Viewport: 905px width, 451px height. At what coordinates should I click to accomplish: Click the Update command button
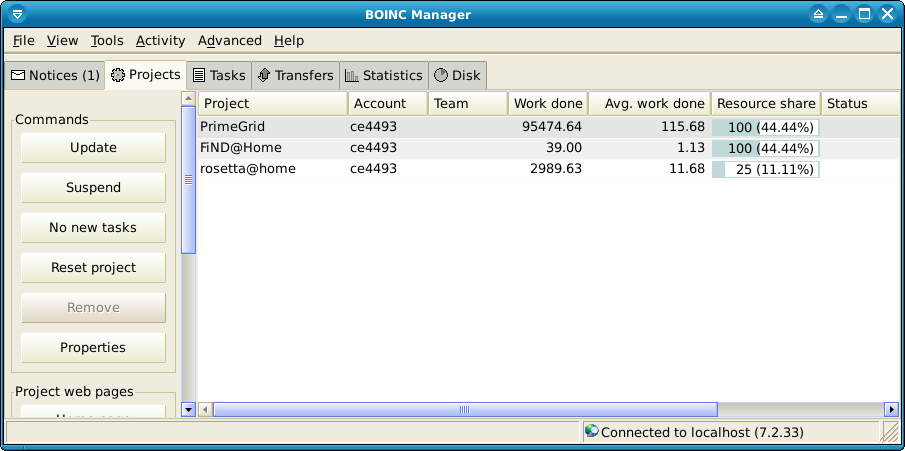click(94, 148)
